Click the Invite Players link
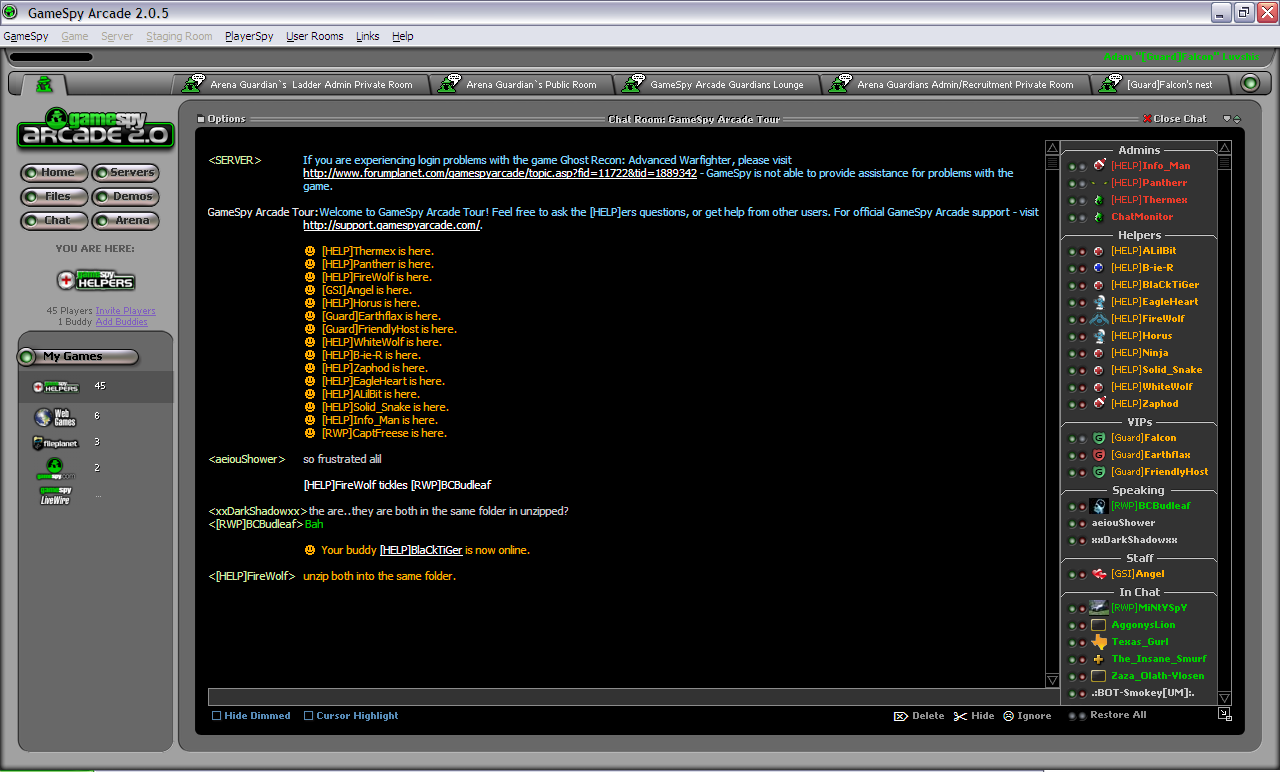The height and width of the screenshot is (772, 1280). (125, 311)
